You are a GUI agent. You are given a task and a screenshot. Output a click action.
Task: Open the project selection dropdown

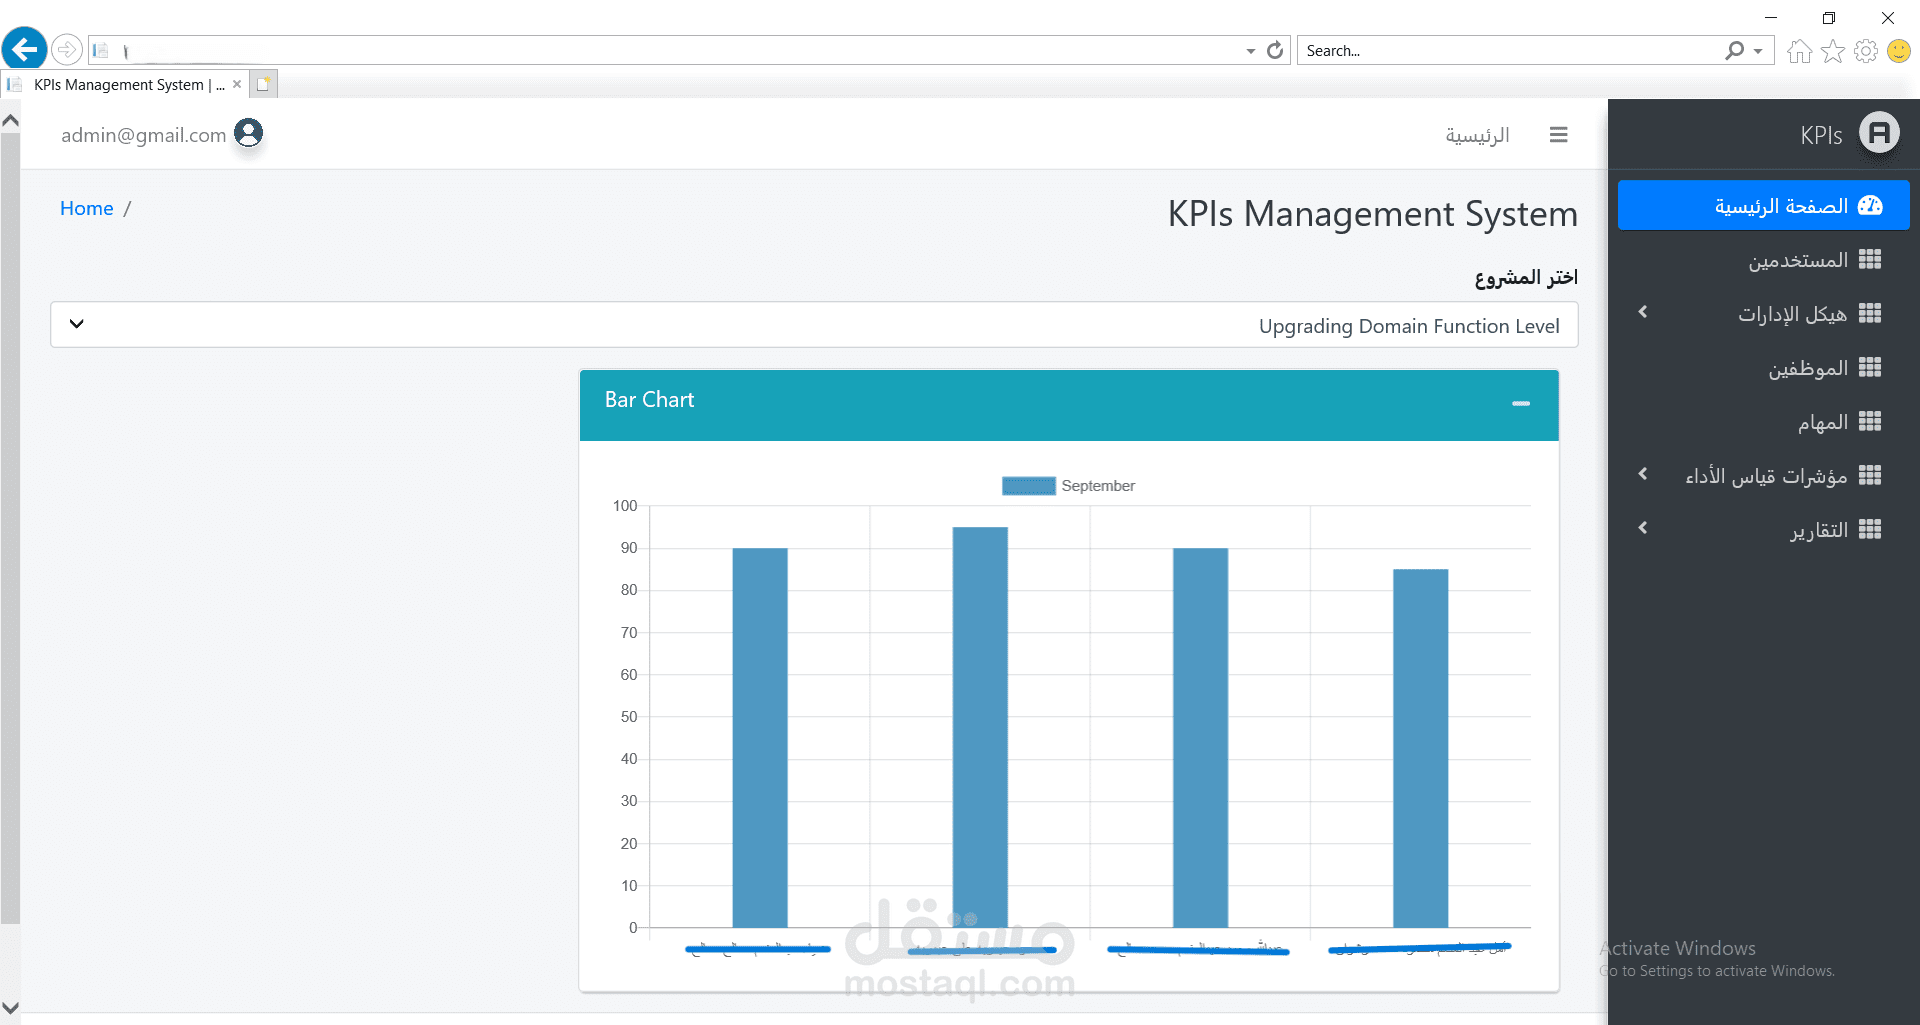pyautogui.click(x=814, y=325)
